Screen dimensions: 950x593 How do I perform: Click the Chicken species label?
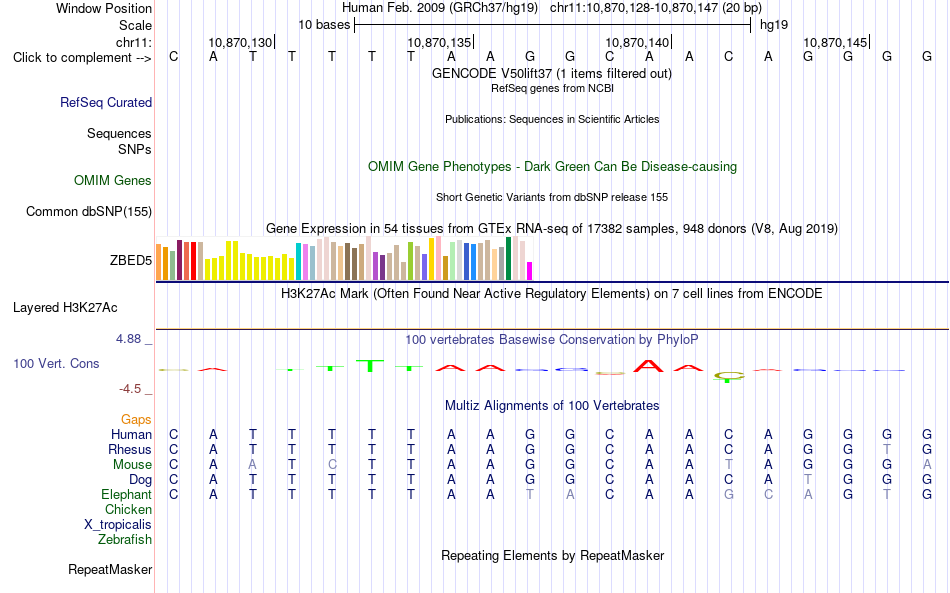[x=128, y=509]
